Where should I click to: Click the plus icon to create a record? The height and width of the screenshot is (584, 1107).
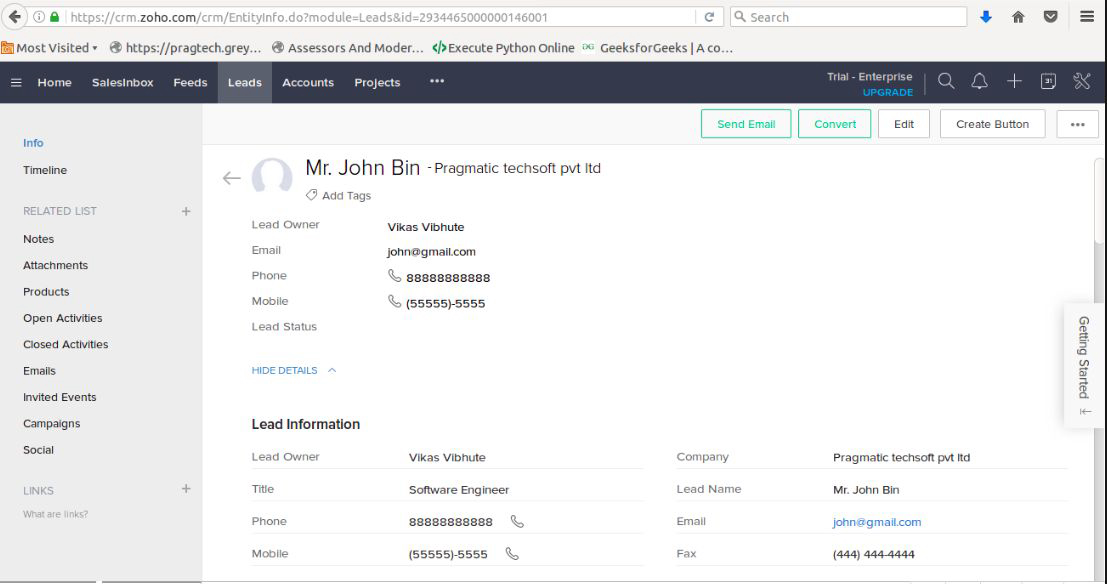click(1014, 81)
